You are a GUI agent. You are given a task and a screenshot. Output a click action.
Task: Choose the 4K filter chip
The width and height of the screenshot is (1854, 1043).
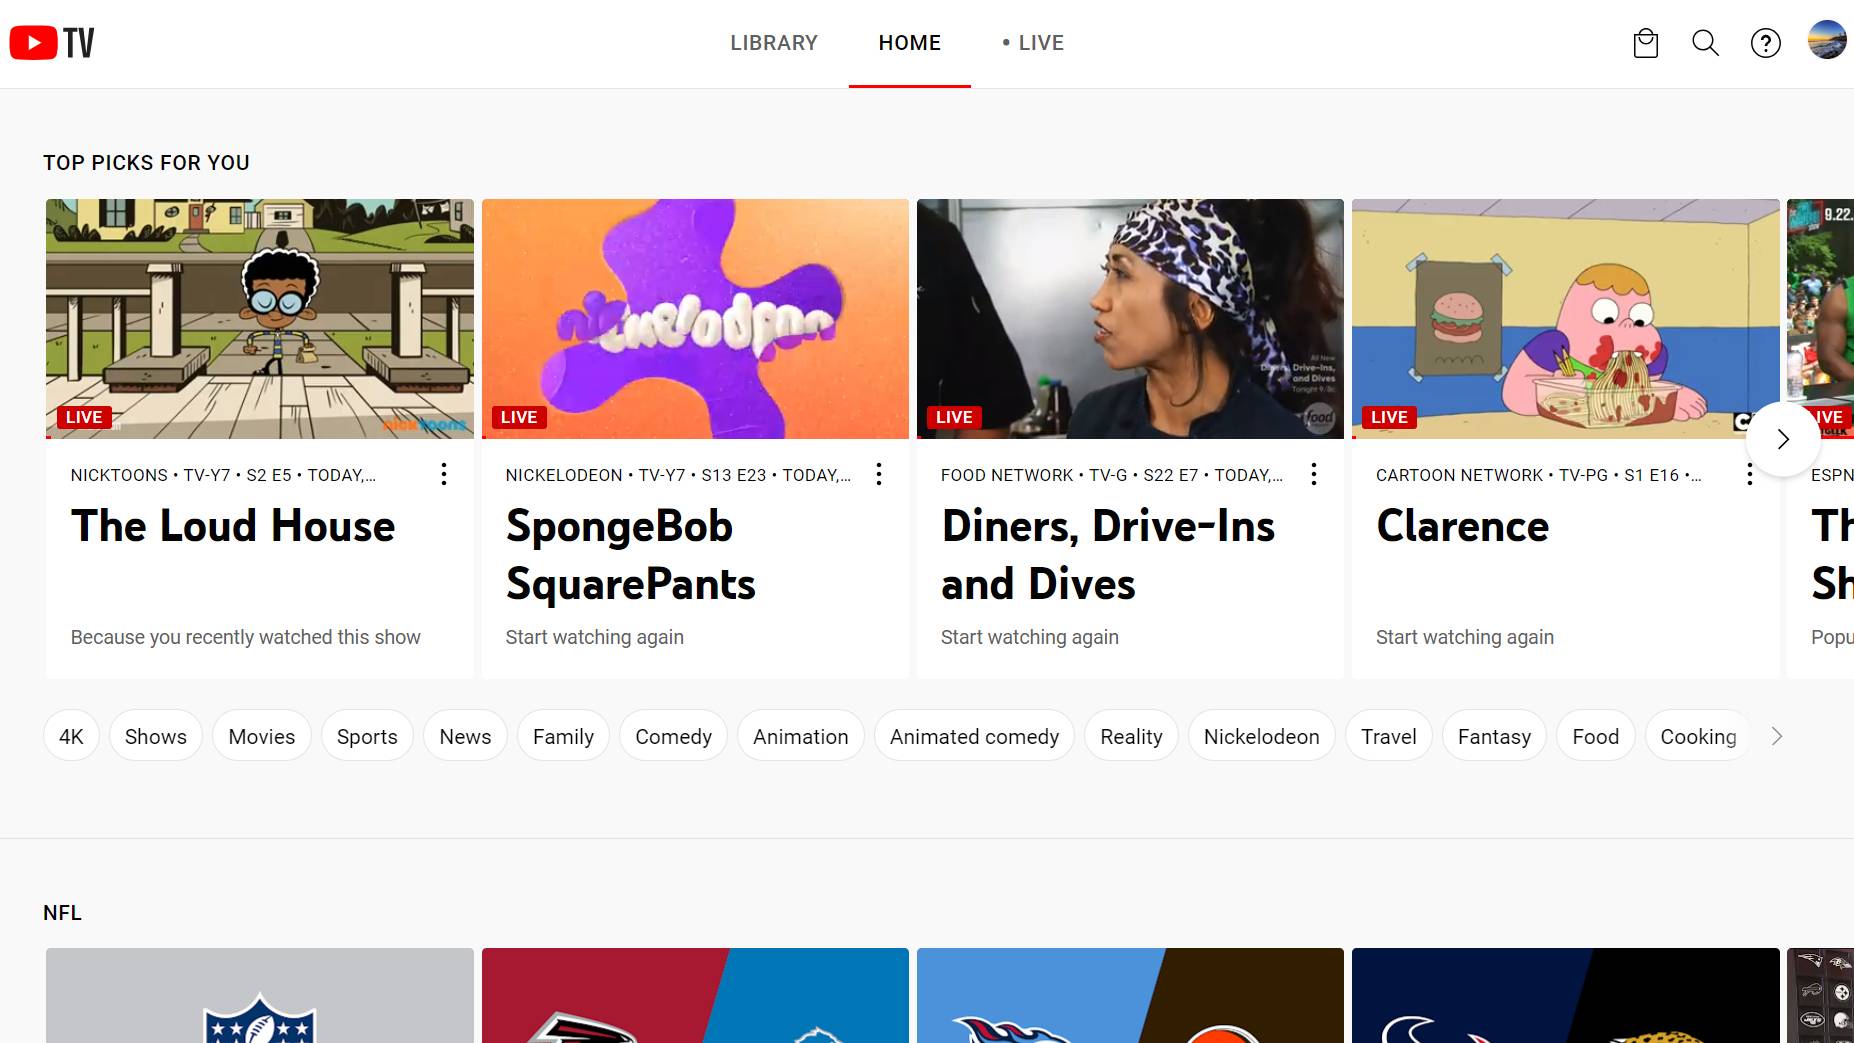pos(71,736)
